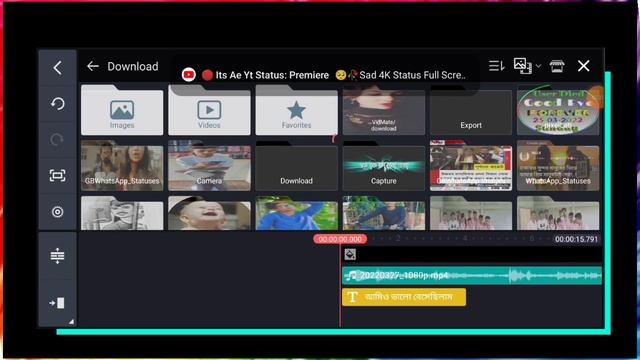Open the Download folder tile
This screenshot has width=640, height=360.
click(x=297, y=166)
